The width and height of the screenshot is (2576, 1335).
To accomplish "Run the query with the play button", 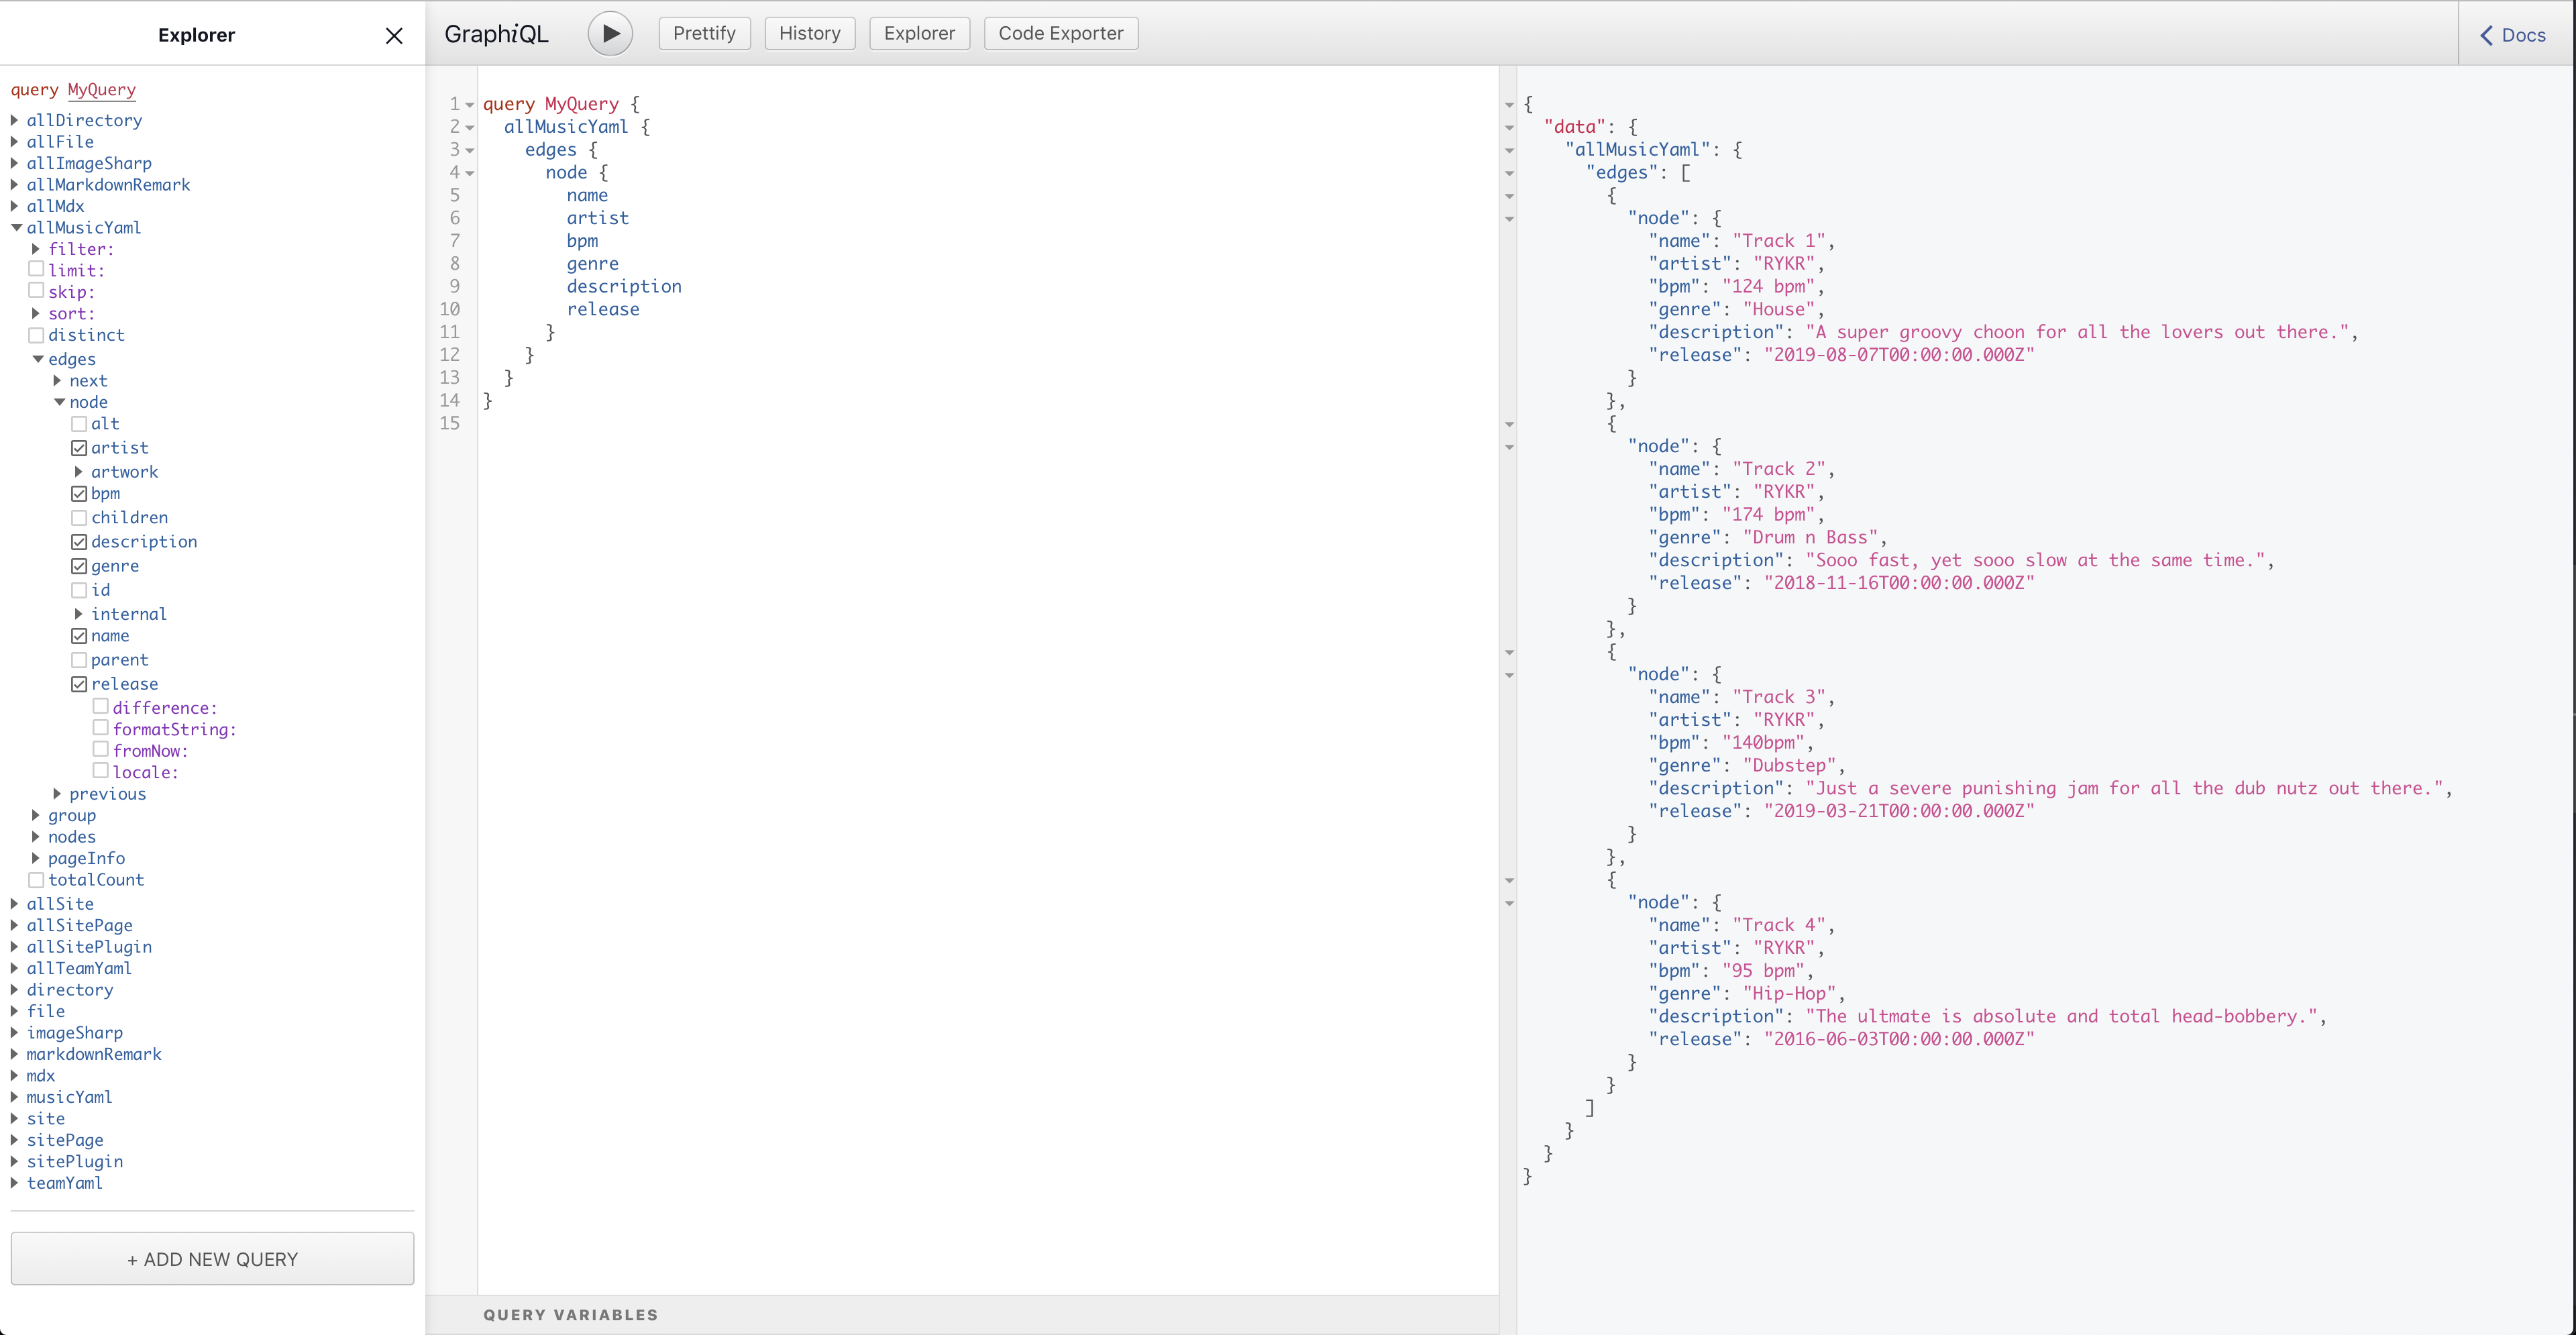I will (610, 33).
